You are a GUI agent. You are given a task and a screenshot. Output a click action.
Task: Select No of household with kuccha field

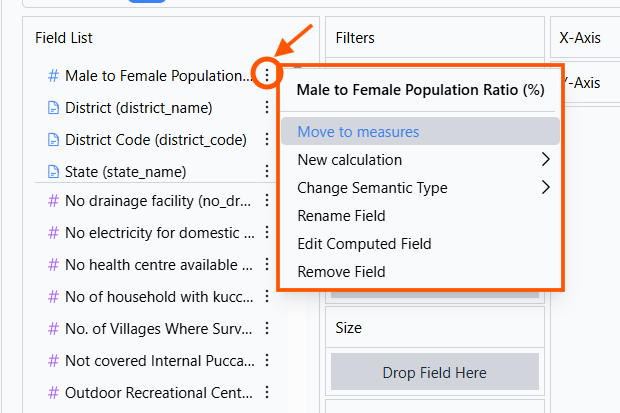[150, 297]
